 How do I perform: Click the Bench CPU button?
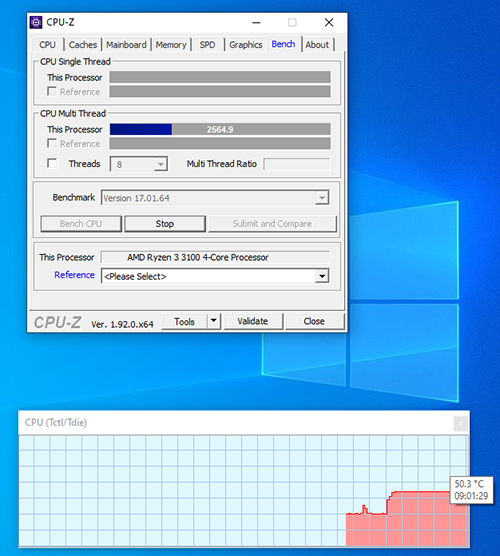[x=81, y=224]
